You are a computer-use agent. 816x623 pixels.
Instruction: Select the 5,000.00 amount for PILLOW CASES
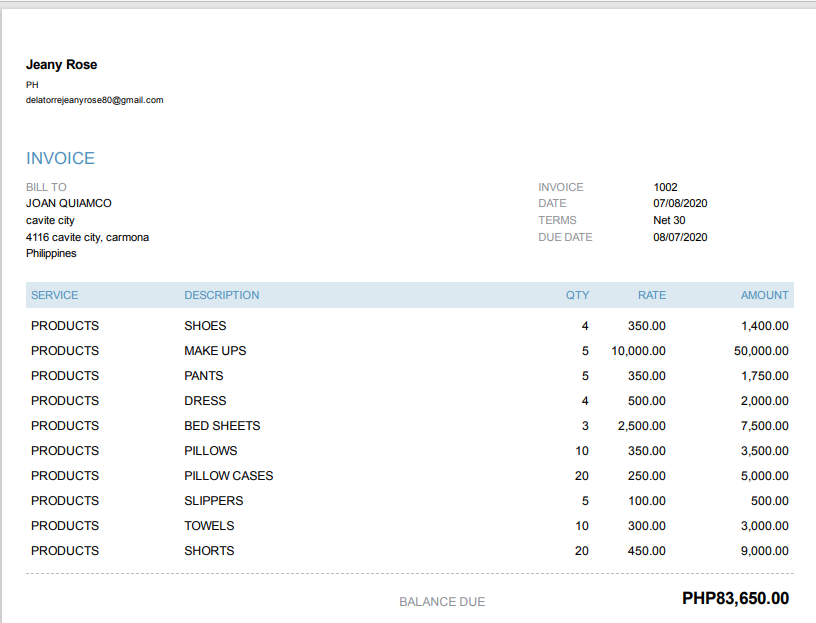pos(765,476)
